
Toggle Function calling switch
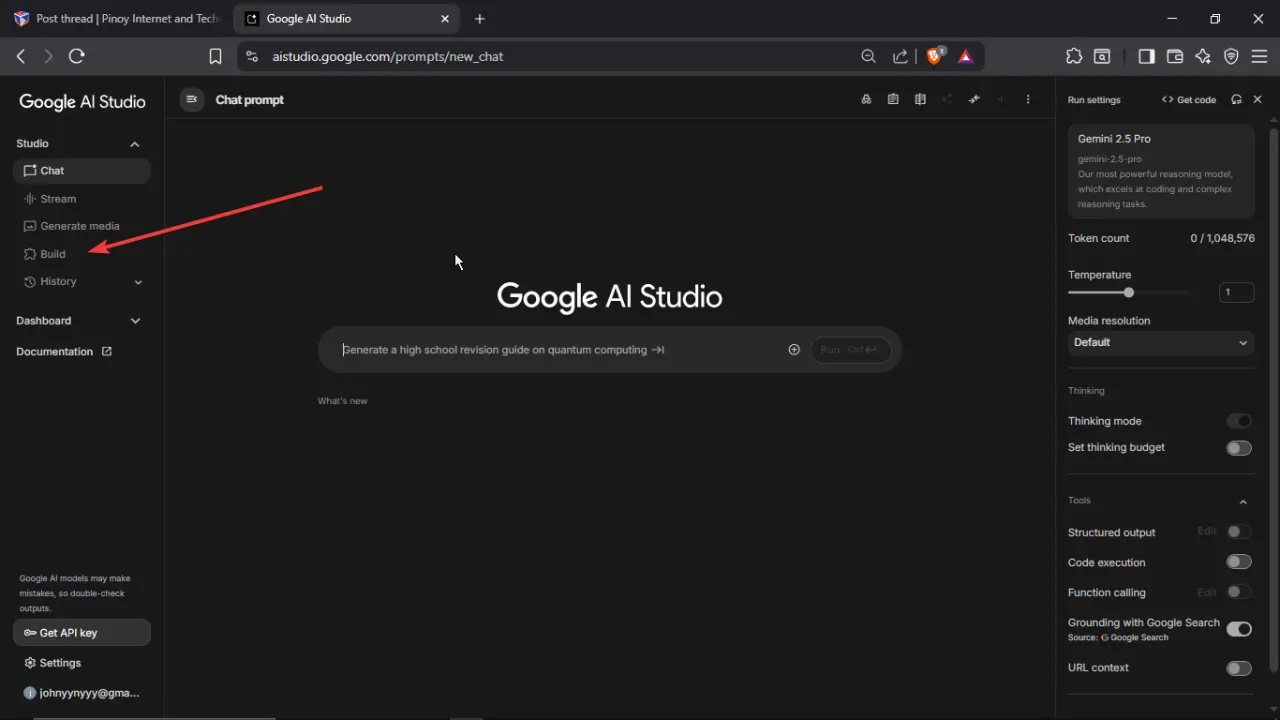(1239, 592)
